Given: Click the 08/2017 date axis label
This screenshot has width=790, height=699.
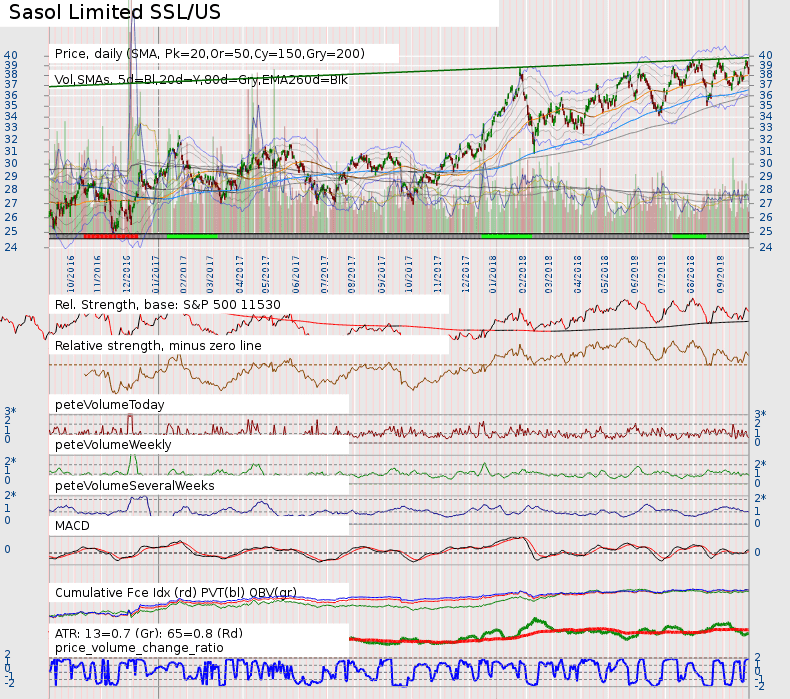Looking at the screenshot, I should [351, 274].
